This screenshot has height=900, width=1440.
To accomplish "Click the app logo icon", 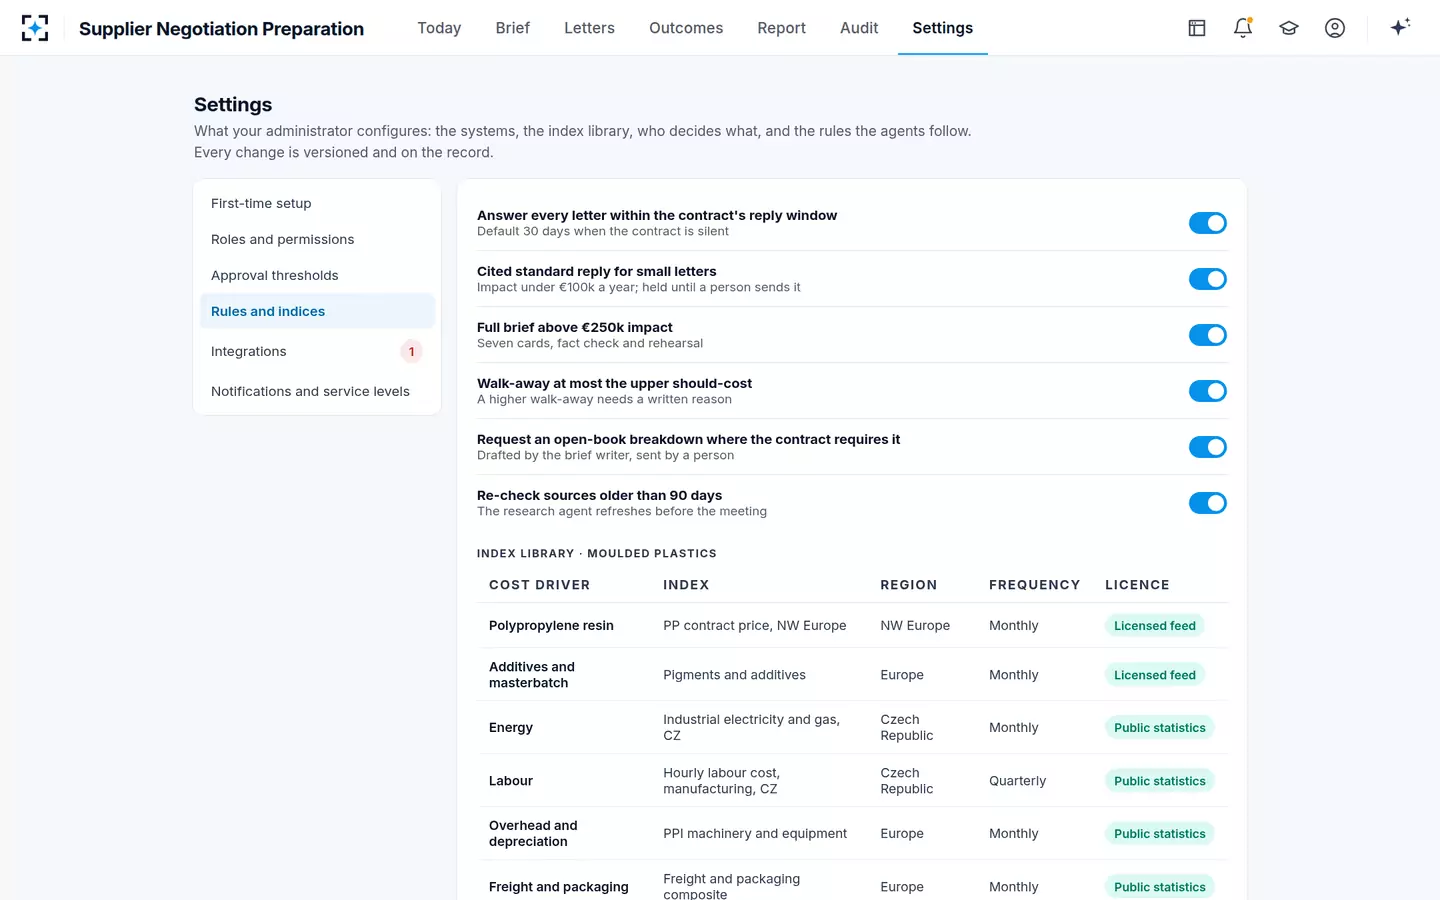I will [x=35, y=28].
